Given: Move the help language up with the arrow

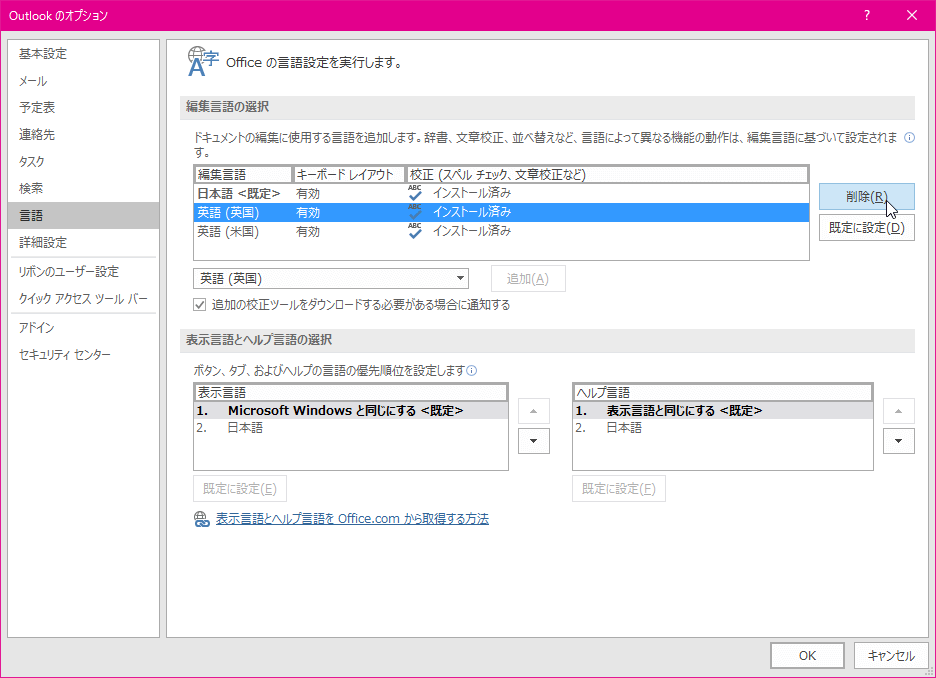Looking at the screenshot, I should (x=898, y=411).
